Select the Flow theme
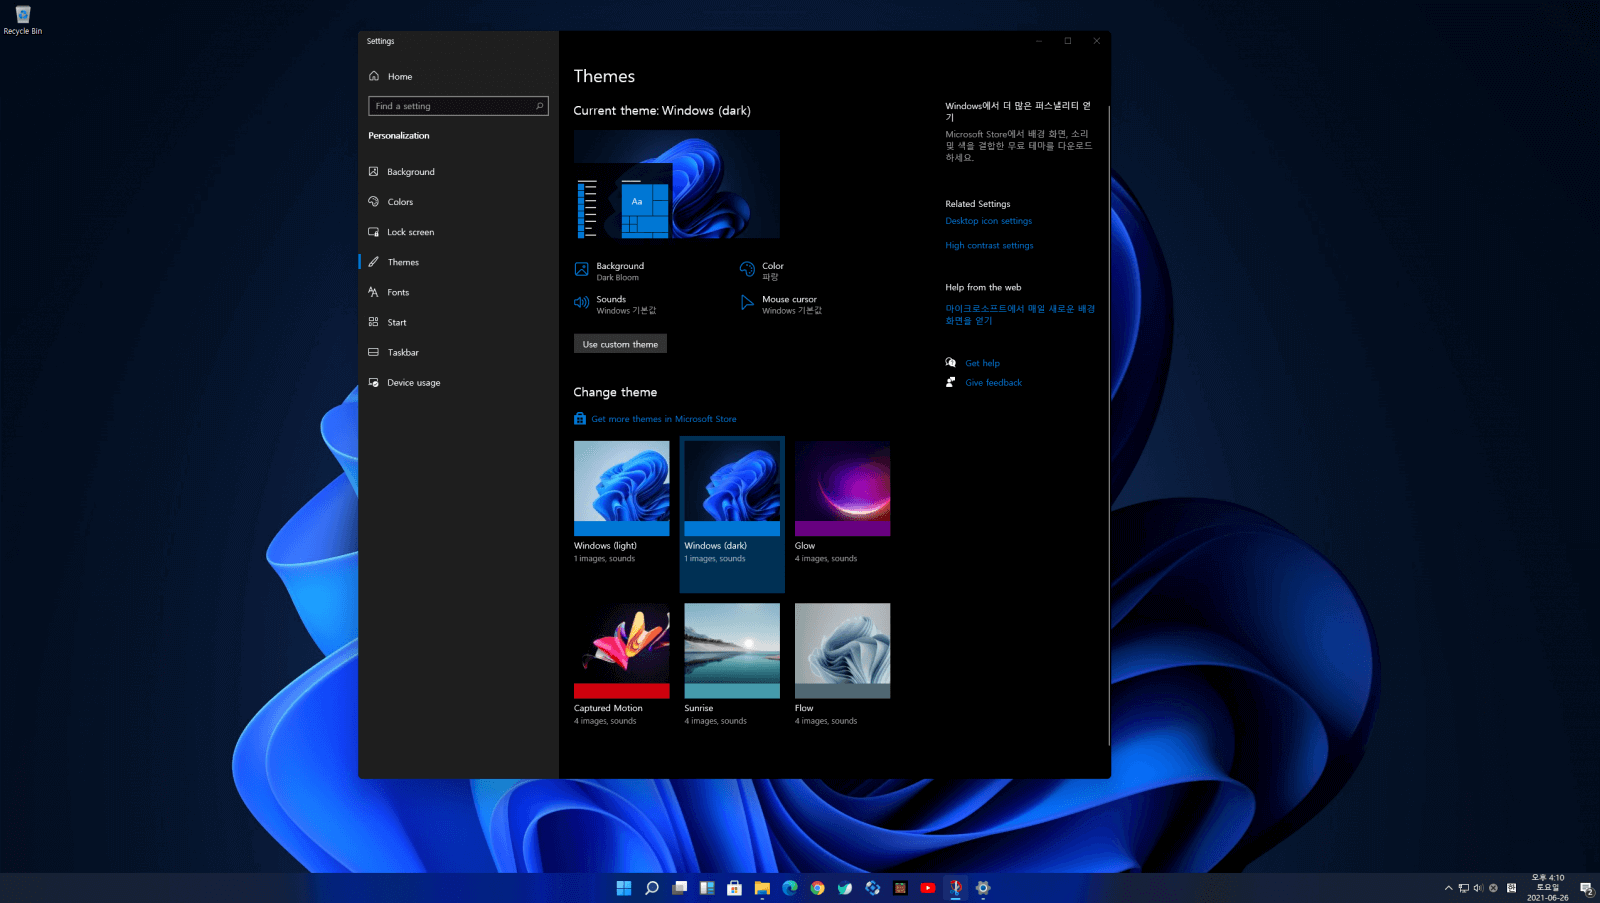The width and height of the screenshot is (1600, 903). coord(843,665)
